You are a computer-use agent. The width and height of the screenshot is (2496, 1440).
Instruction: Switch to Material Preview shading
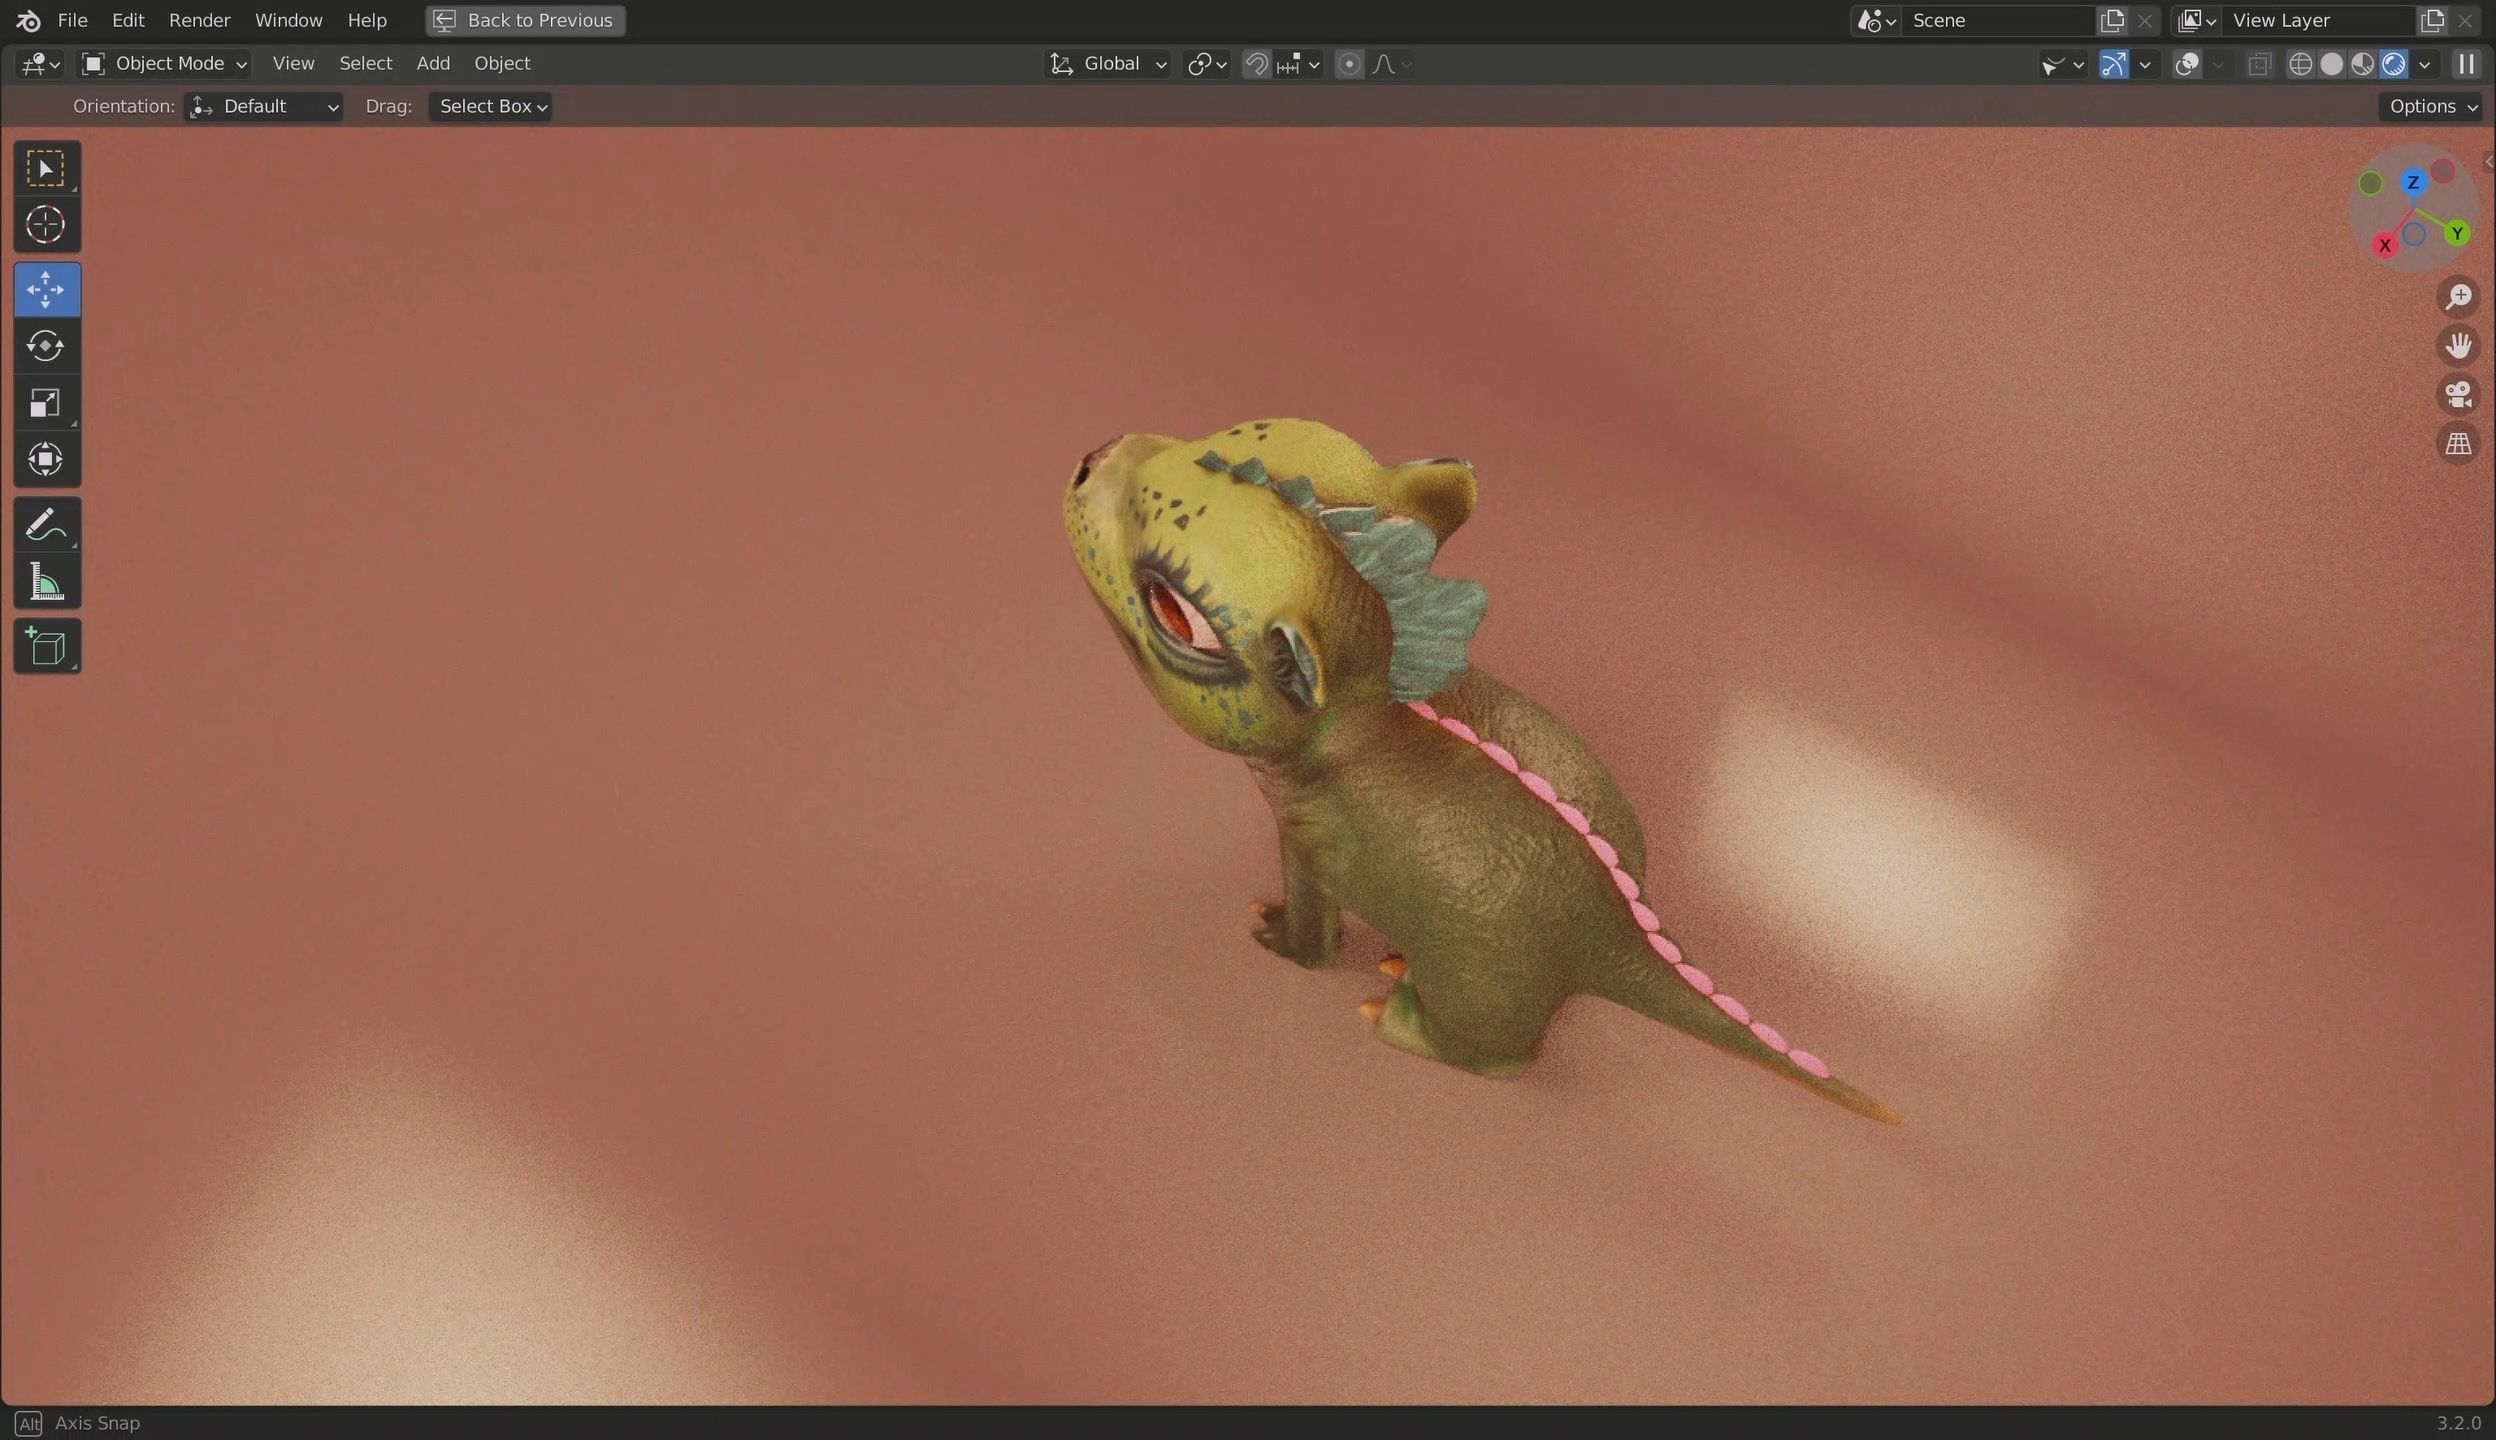coord(2362,64)
